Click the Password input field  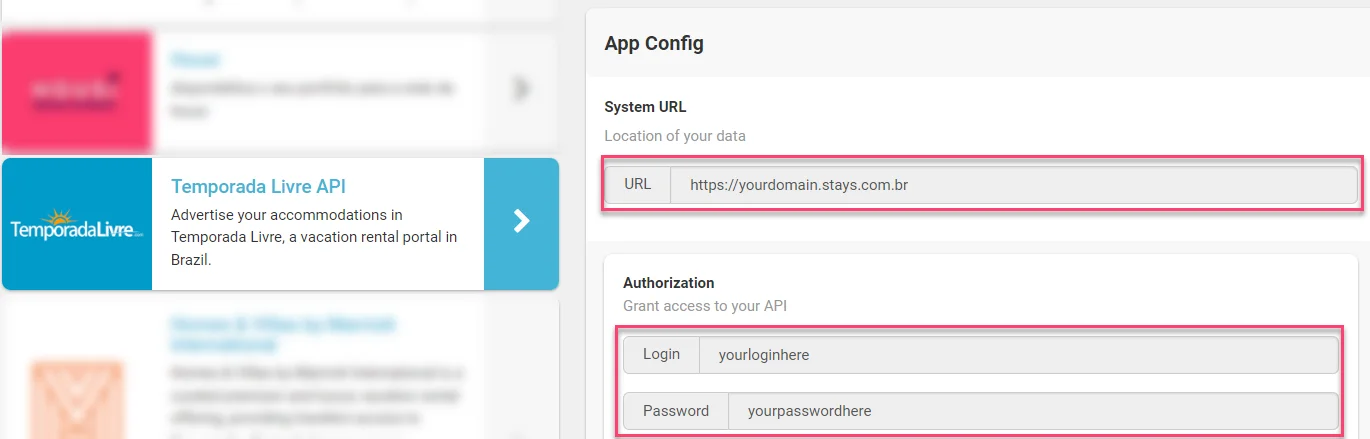tap(1033, 411)
